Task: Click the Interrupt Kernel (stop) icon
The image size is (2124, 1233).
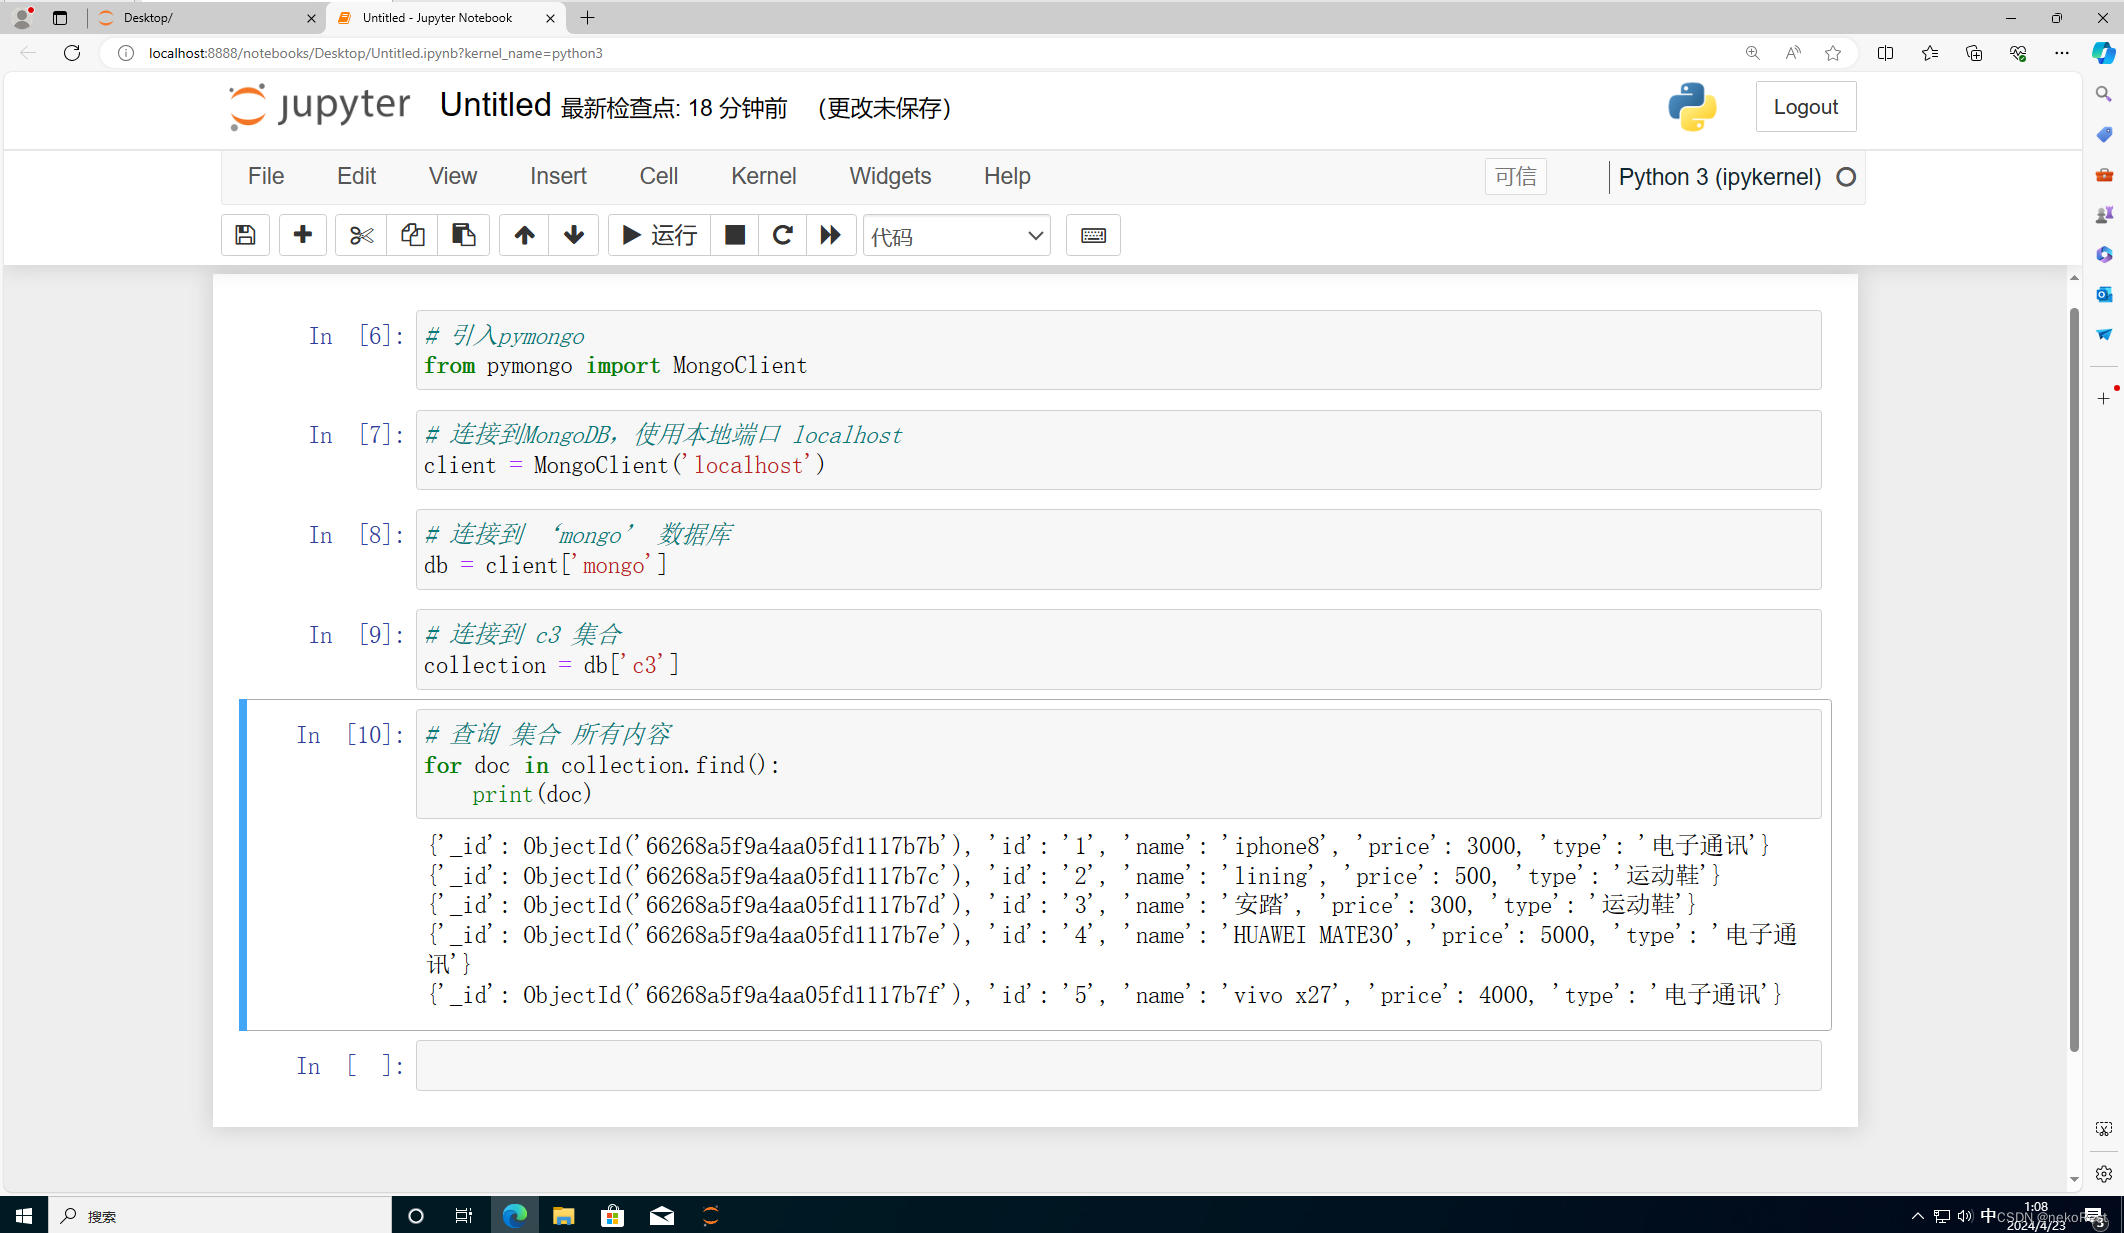Action: tap(734, 235)
